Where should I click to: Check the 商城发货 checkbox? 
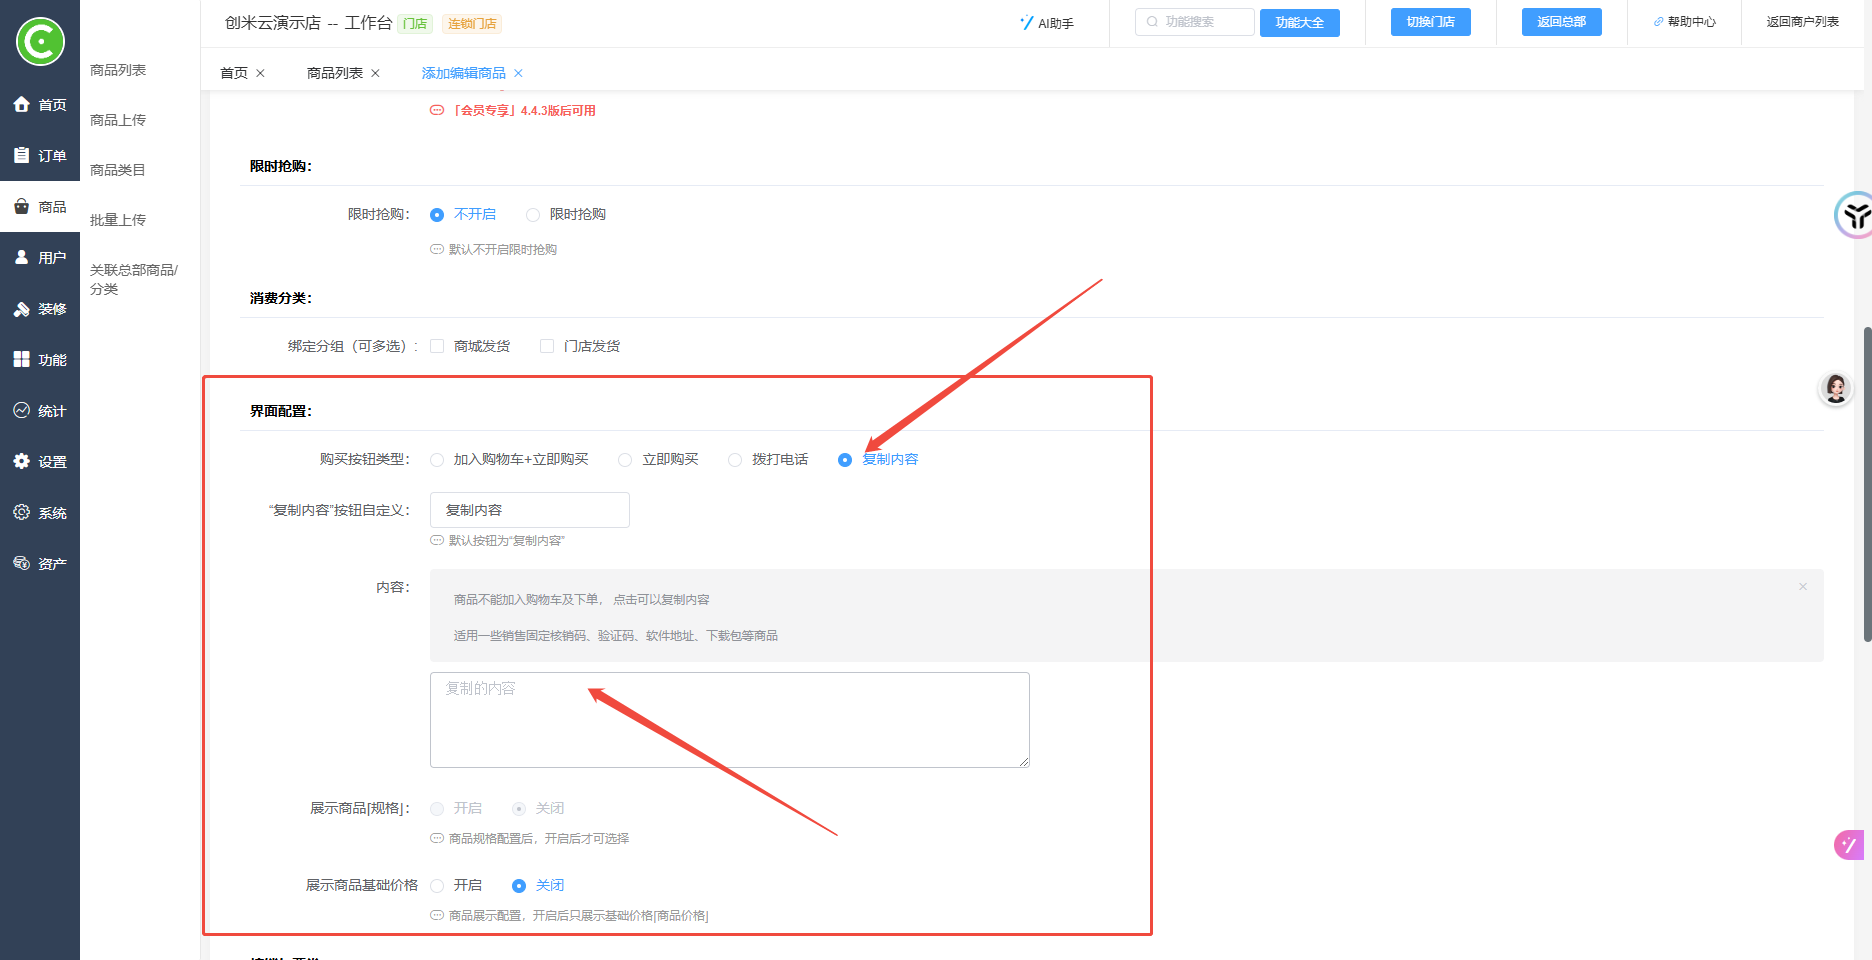pyautogui.click(x=437, y=346)
